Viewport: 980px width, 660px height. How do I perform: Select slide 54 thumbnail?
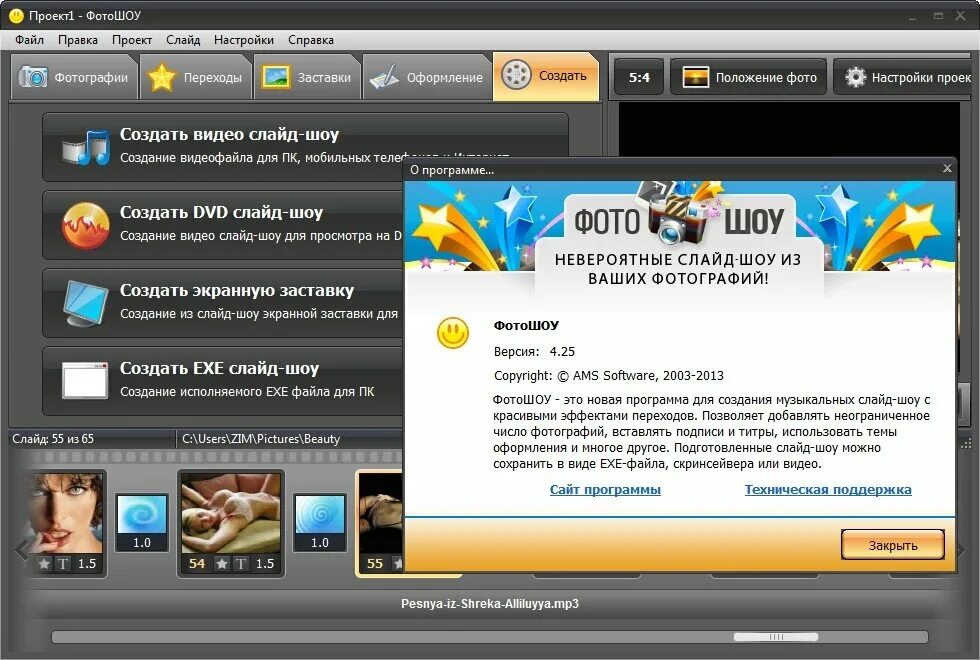tap(231, 512)
